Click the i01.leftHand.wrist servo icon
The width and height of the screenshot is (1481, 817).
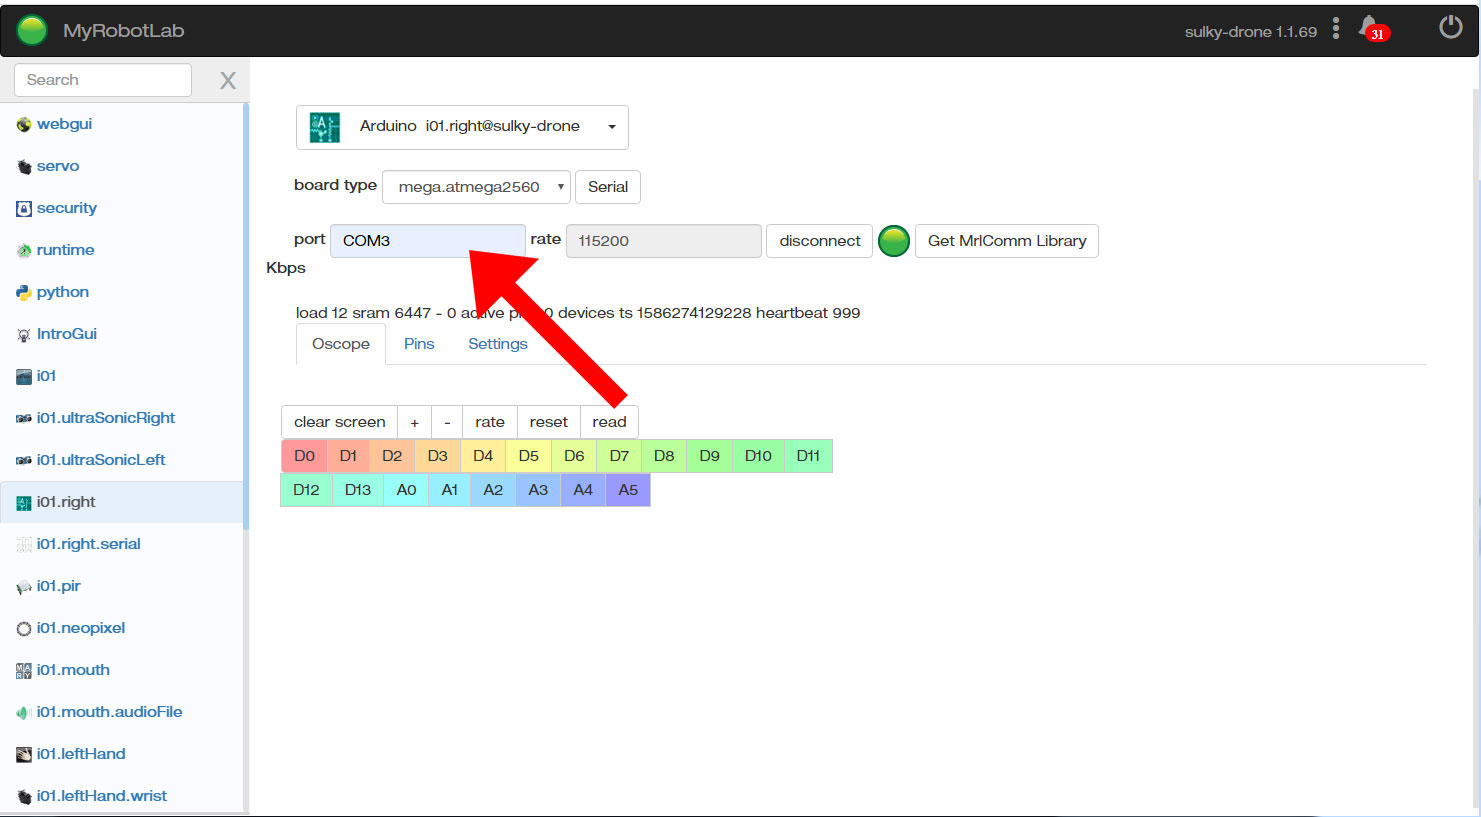tap(24, 797)
